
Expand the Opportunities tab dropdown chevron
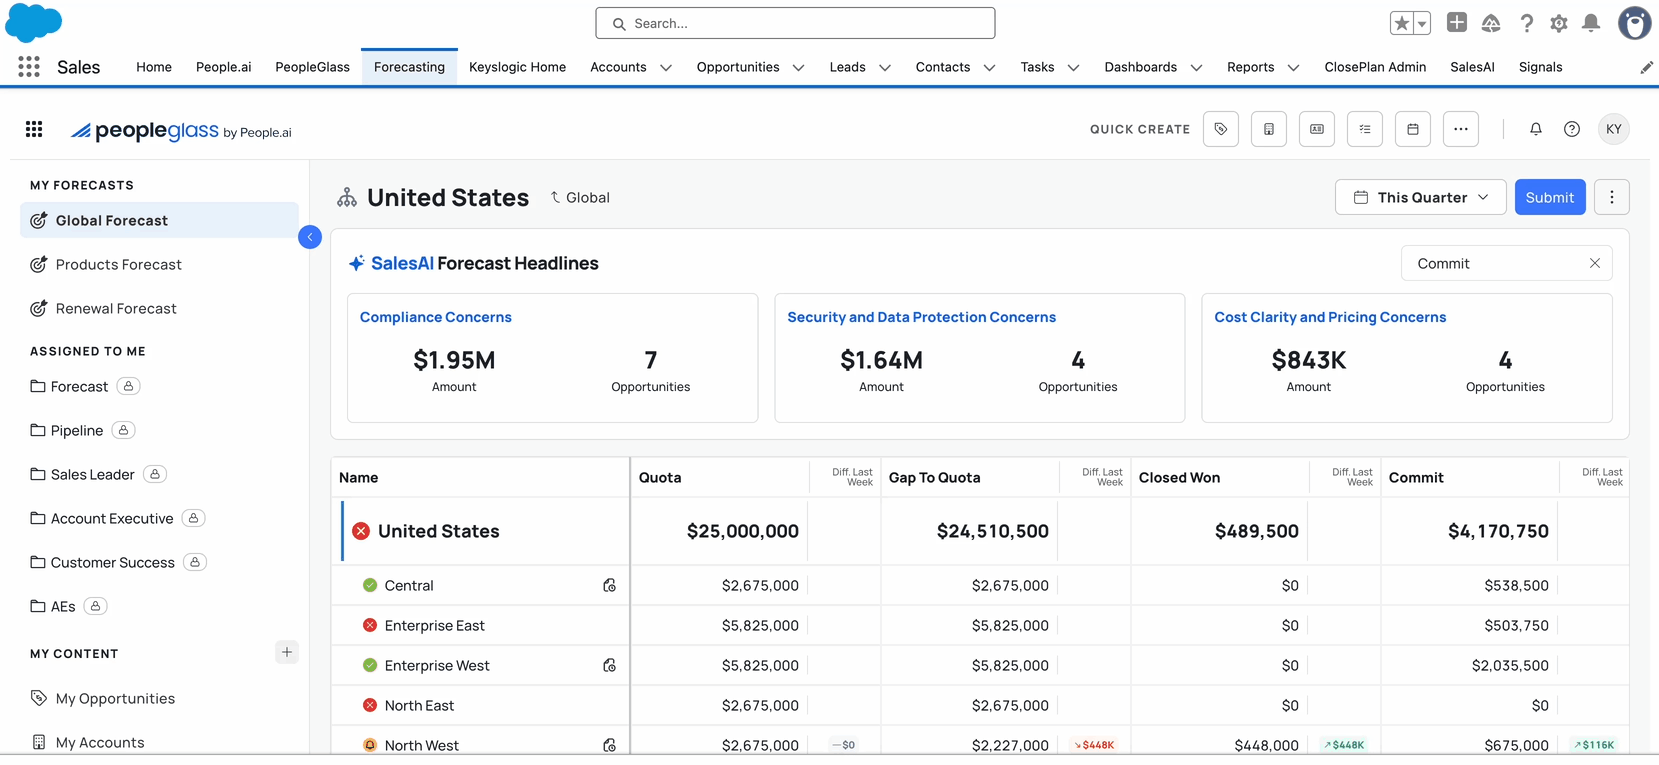coord(798,68)
